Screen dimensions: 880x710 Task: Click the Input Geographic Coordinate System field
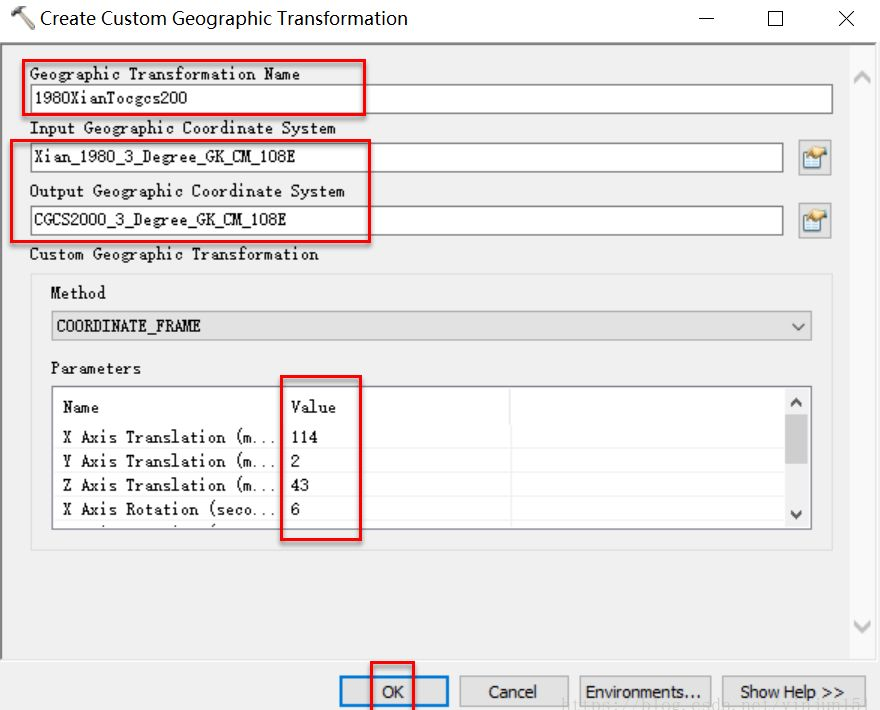[405, 158]
